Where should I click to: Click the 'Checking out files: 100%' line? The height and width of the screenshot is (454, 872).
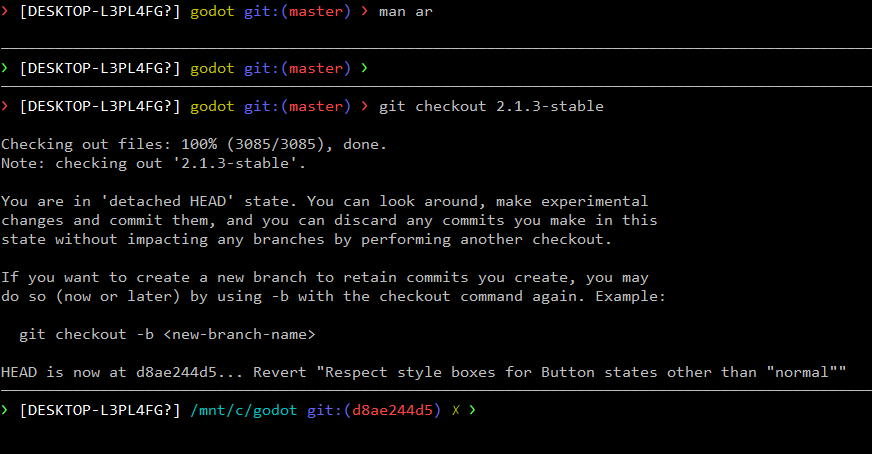194,144
